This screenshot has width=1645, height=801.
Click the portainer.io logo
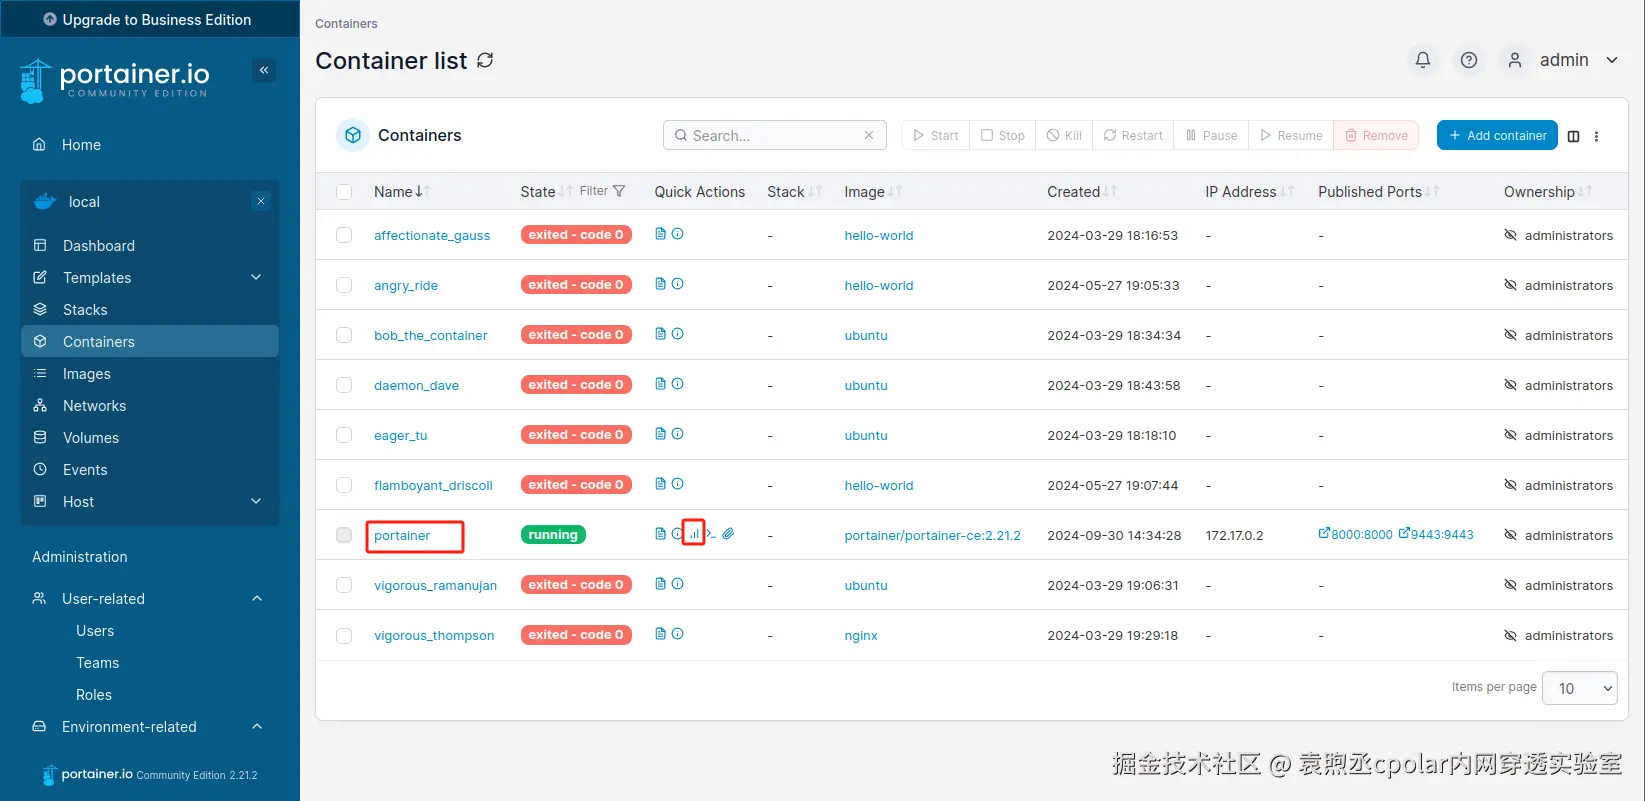pyautogui.click(x=114, y=80)
